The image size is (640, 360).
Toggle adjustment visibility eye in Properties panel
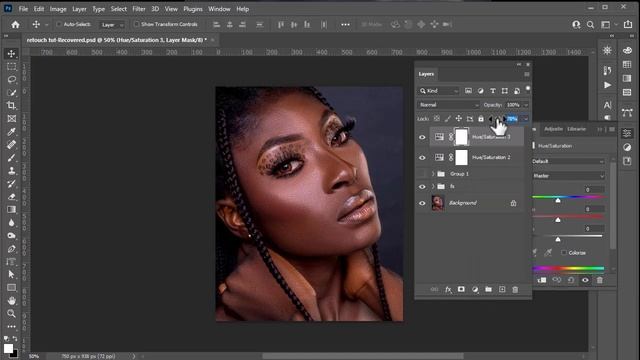[585, 280]
